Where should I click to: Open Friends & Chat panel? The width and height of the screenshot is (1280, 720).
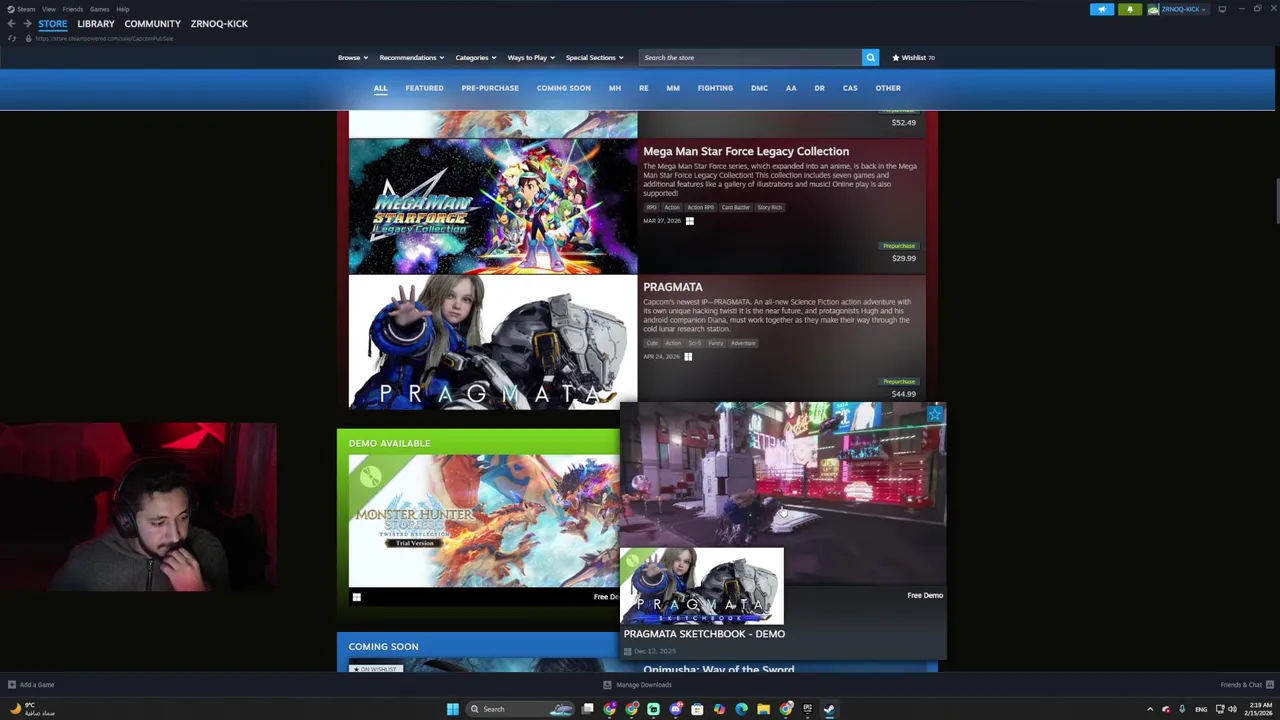coord(1247,685)
